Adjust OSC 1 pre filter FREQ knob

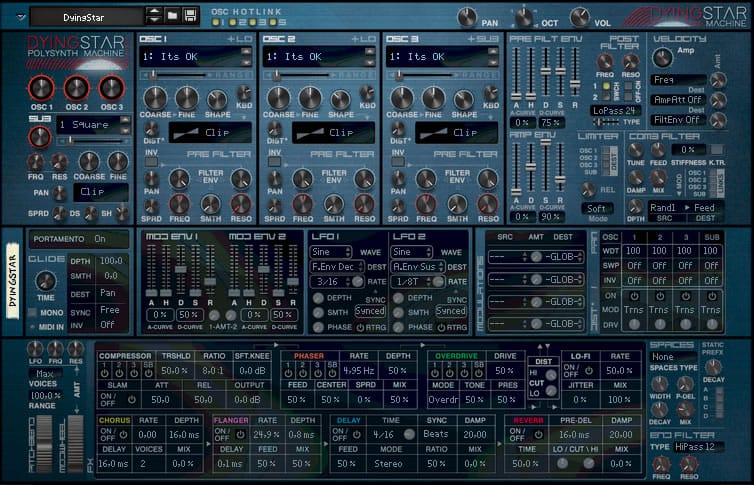click(179, 205)
